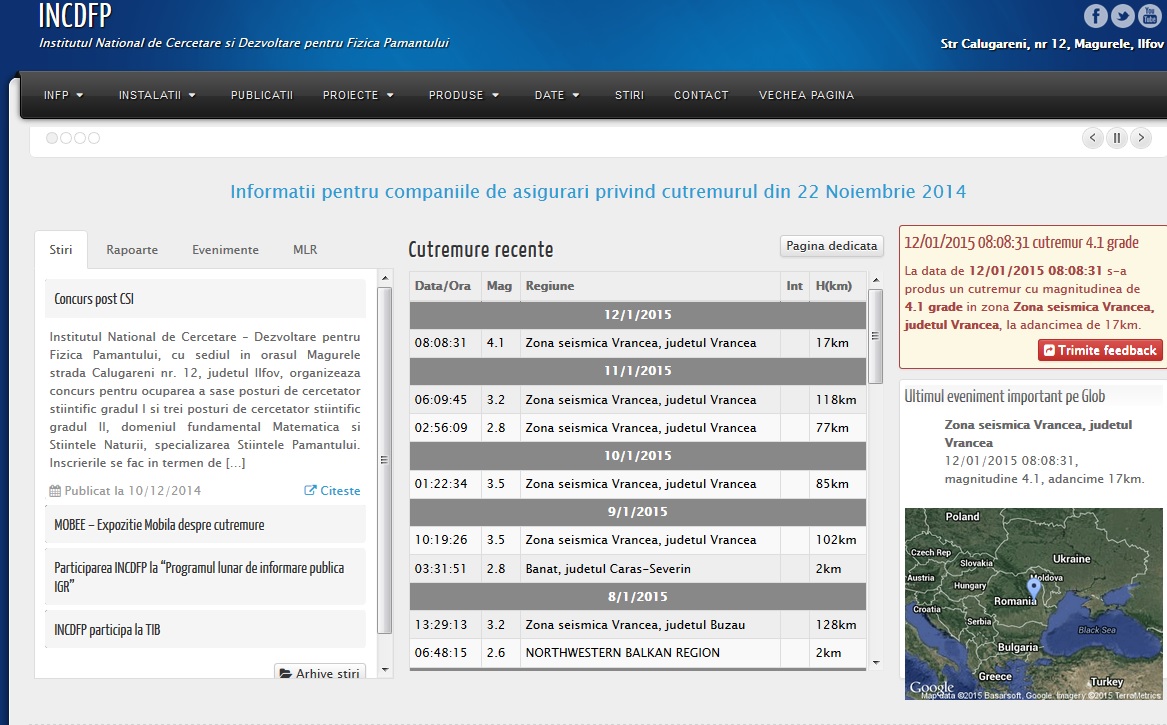Advance slideshow with the next arrow icon

1140,137
